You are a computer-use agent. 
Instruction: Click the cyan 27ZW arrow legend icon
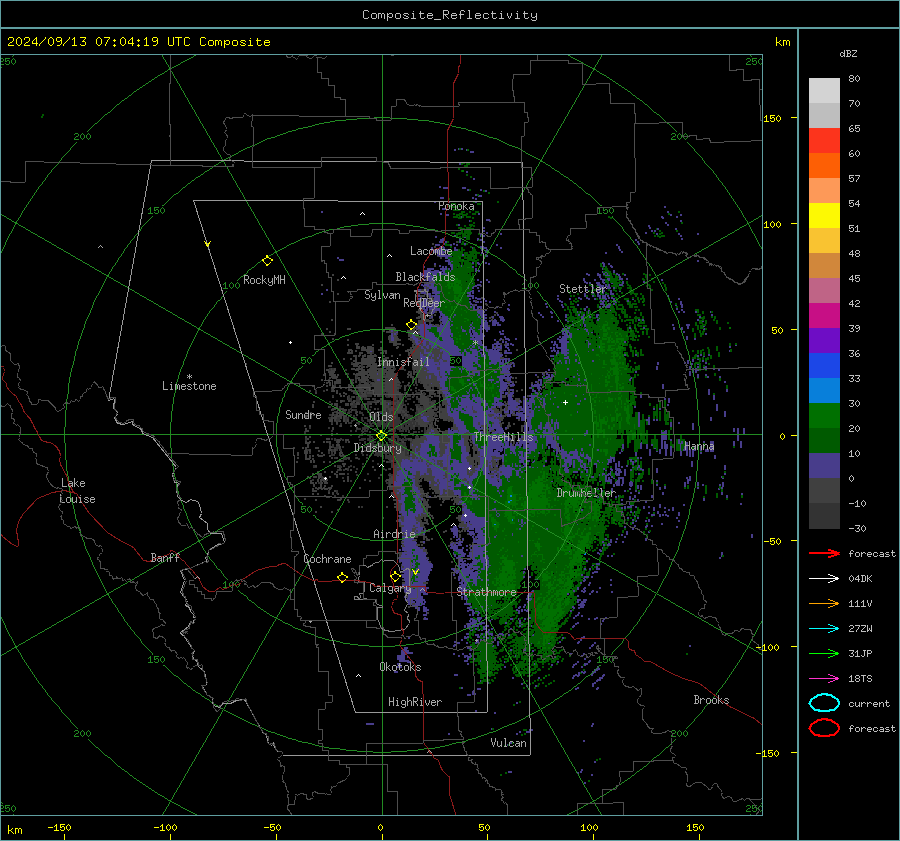[x=824, y=629]
